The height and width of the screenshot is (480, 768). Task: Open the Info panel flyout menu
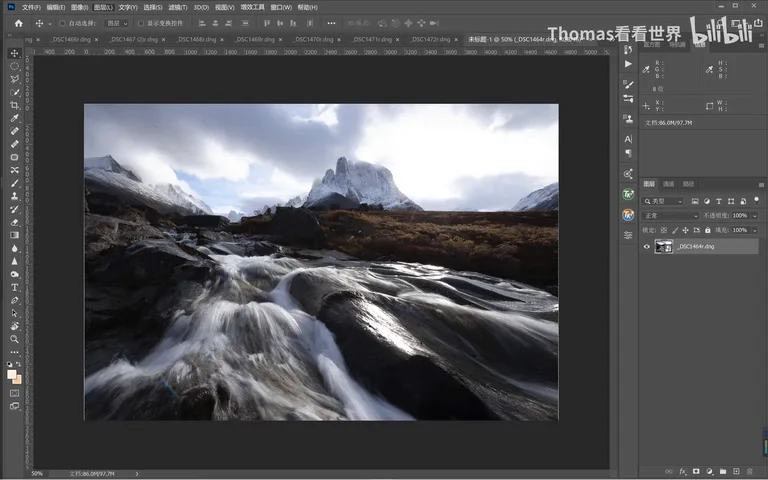pyautogui.click(x=761, y=45)
